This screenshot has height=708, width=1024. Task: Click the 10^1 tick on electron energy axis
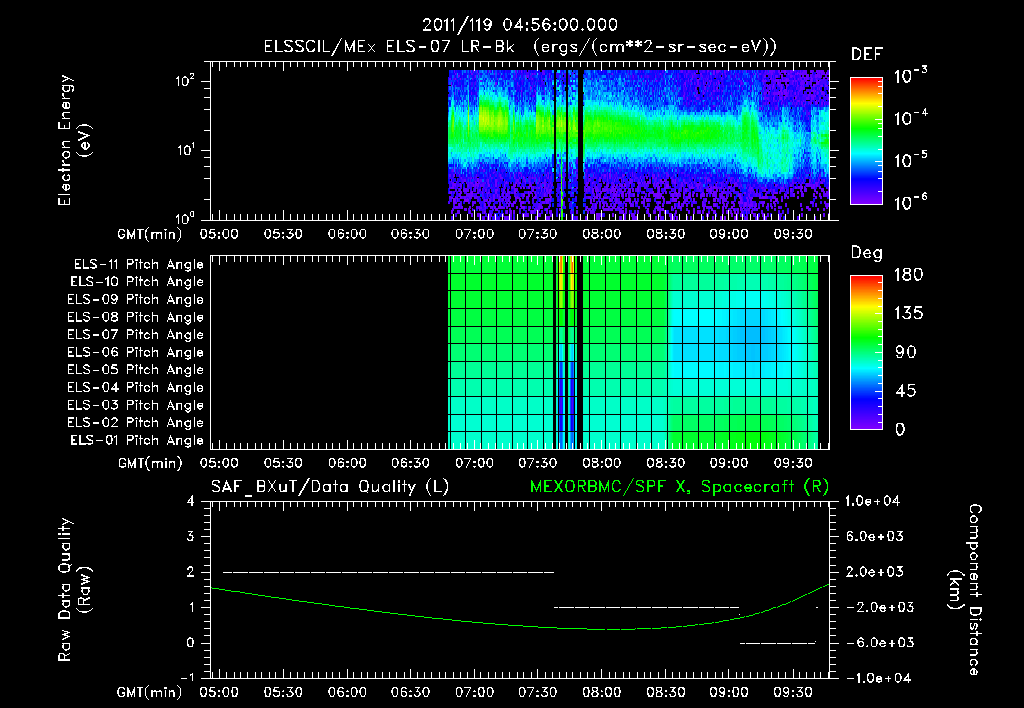(185, 150)
